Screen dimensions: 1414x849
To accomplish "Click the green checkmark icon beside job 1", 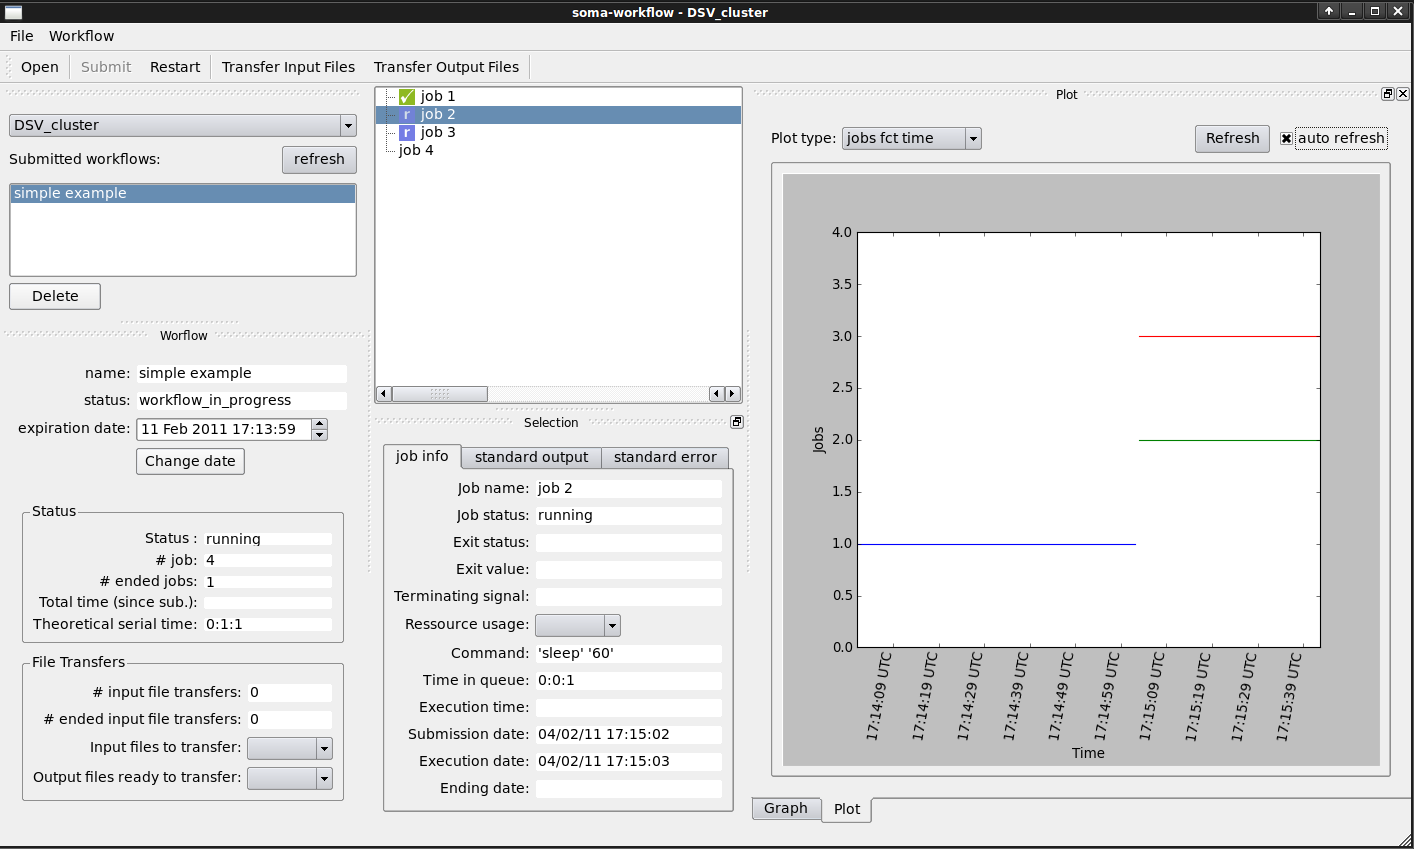I will click(407, 97).
